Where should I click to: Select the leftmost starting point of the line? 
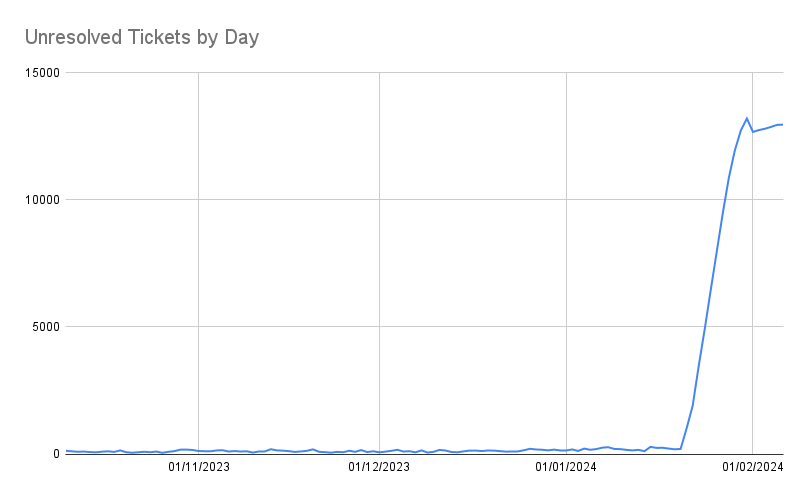pos(66,451)
